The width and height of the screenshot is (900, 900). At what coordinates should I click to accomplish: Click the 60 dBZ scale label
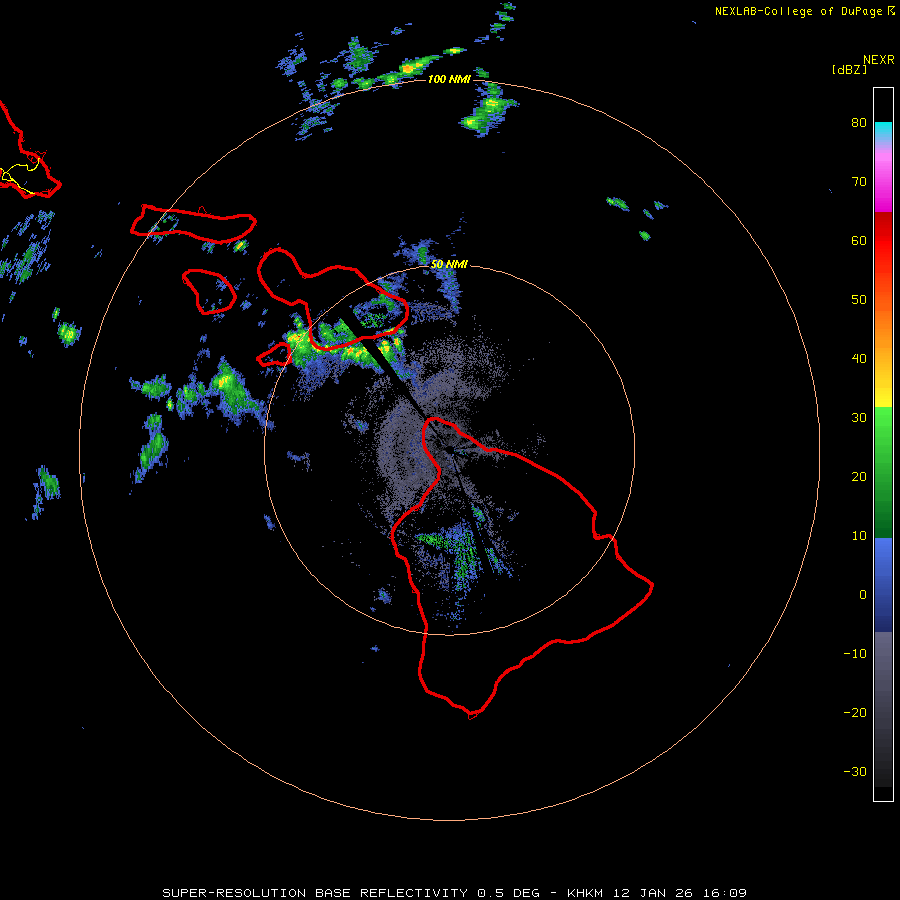pyautogui.click(x=859, y=240)
